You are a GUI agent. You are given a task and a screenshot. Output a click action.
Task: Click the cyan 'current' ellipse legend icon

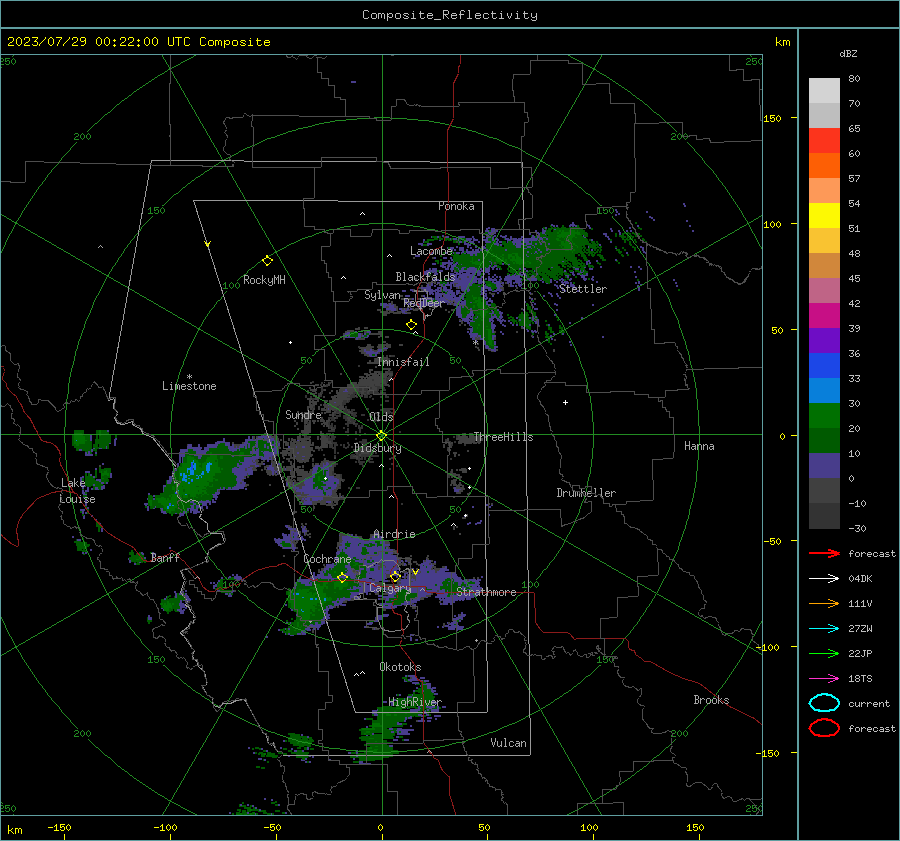(x=824, y=703)
